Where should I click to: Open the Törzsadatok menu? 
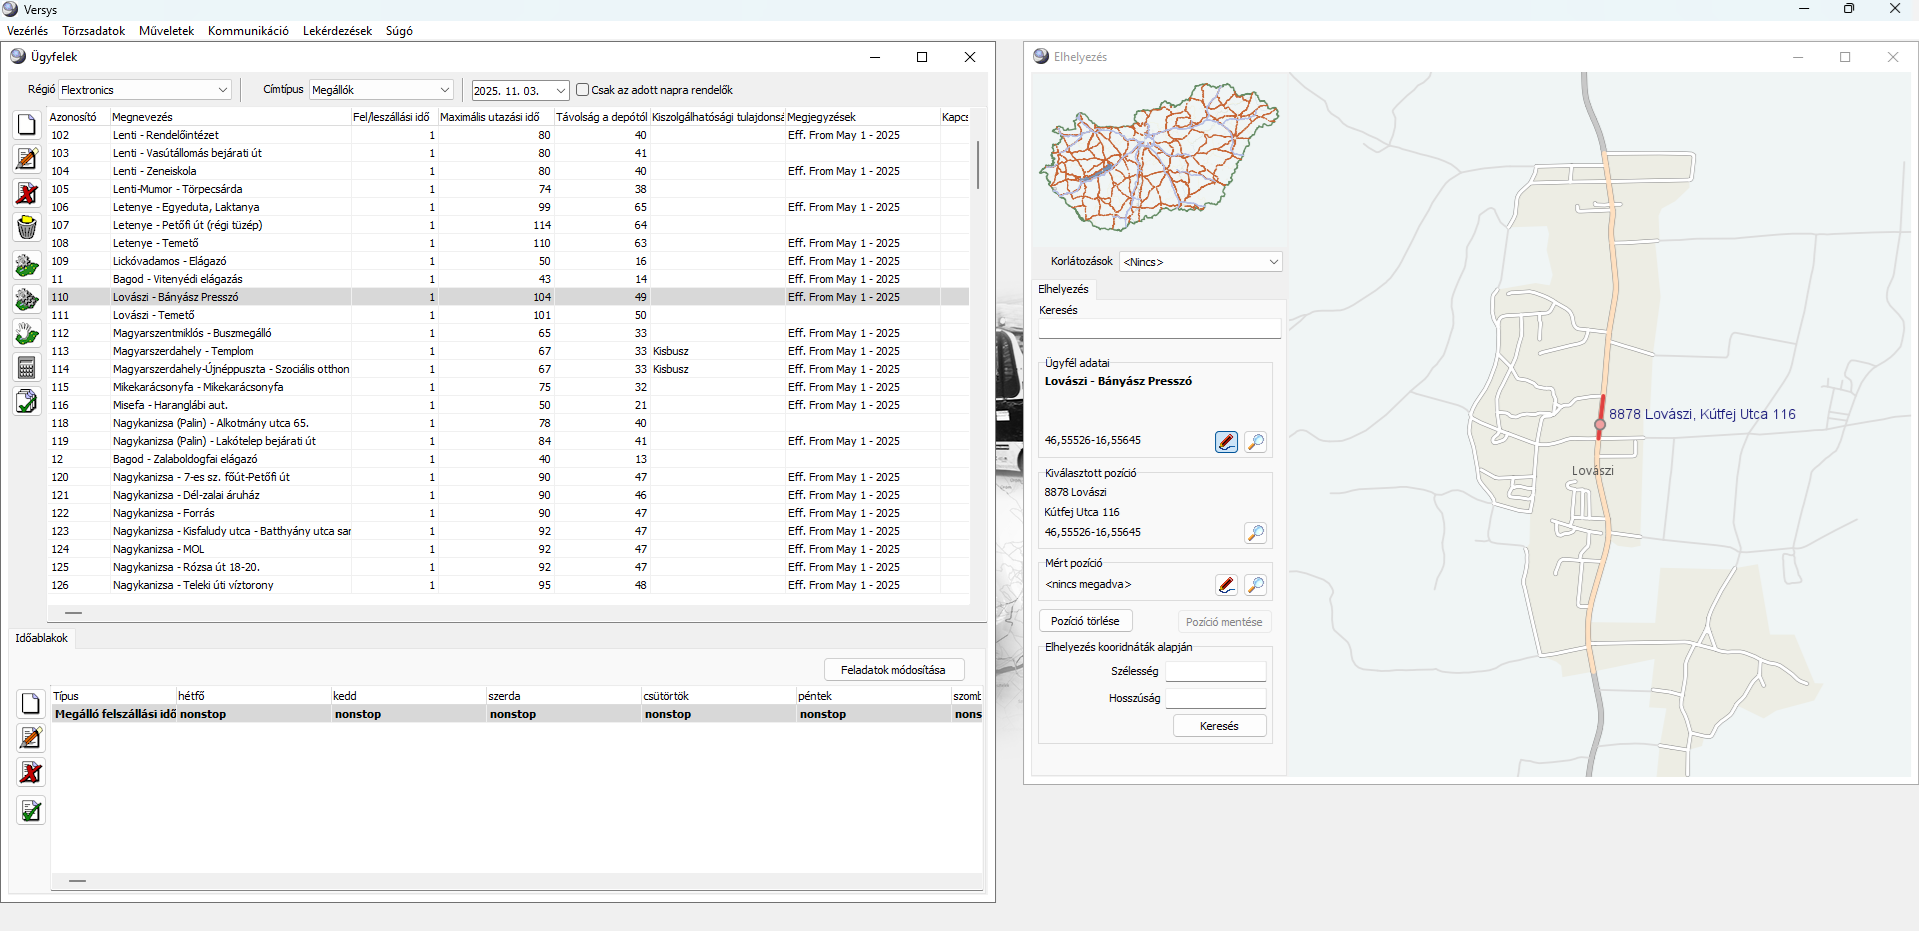pyautogui.click(x=93, y=31)
